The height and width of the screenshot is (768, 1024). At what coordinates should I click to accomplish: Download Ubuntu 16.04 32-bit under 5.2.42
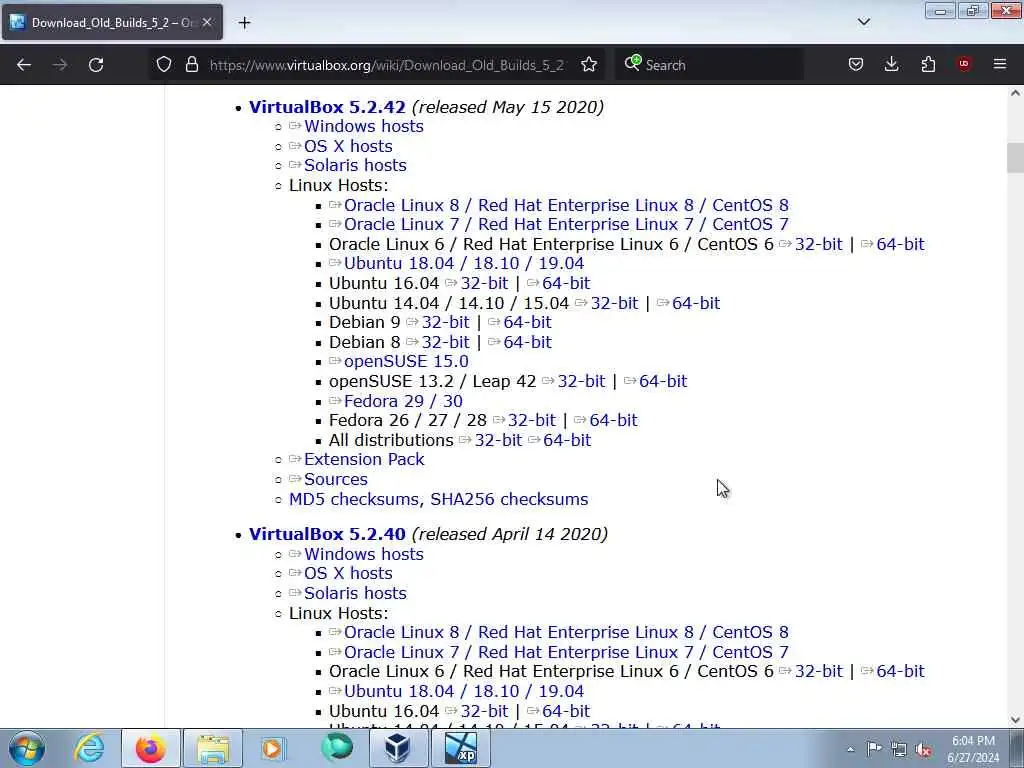tap(484, 283)
